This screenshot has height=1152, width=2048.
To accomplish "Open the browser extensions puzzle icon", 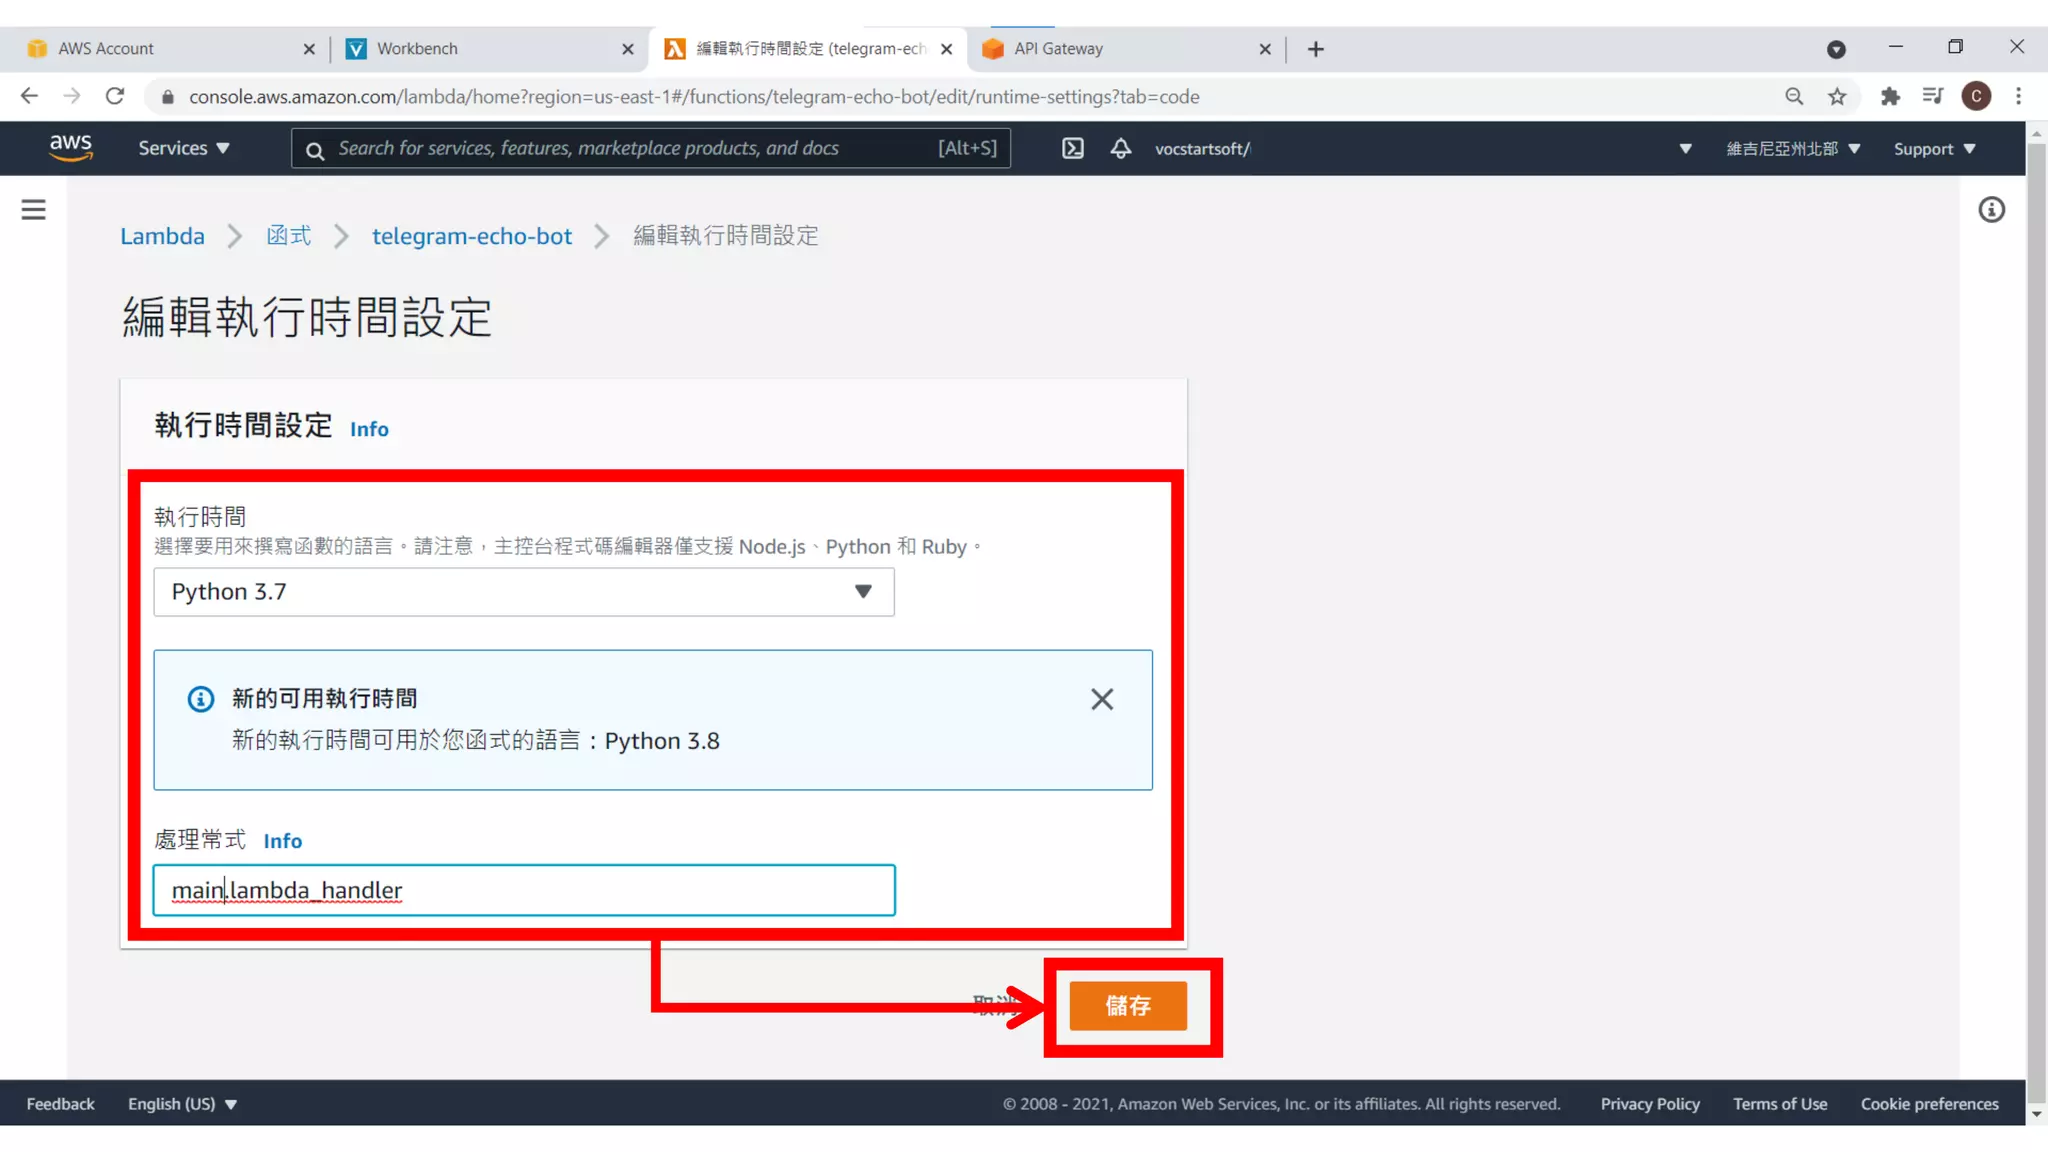I will (x=1889, y=97).
